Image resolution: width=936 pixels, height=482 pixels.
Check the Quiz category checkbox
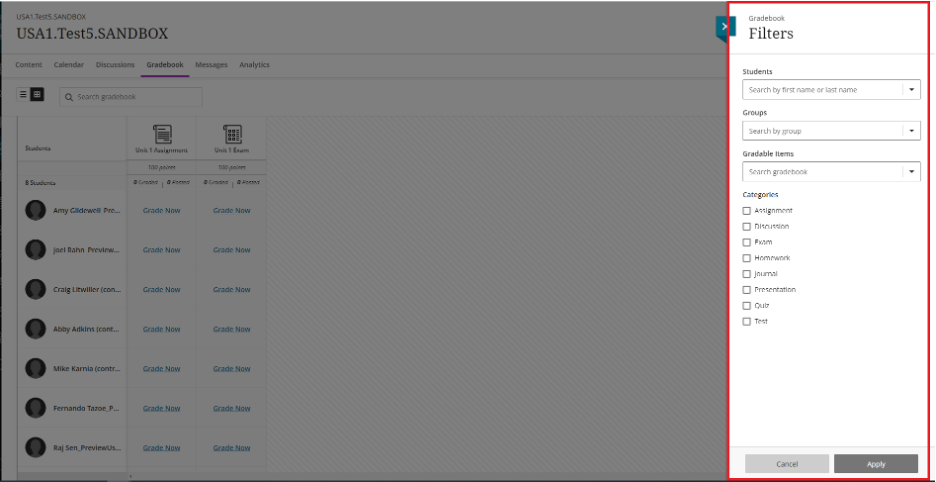click(746, 306)
